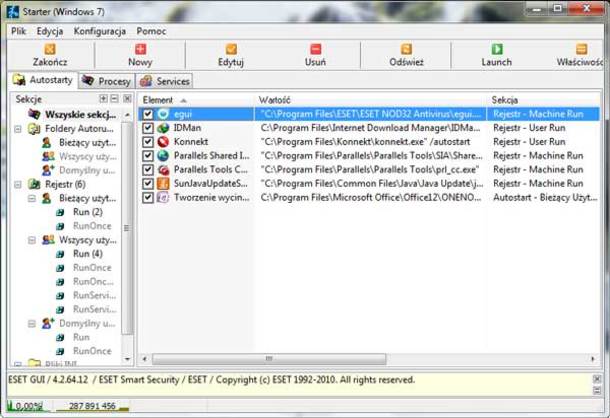Click the green Launch toolbar icon
The height and width of the screenshot is (418, 610).
pos(497,49)
